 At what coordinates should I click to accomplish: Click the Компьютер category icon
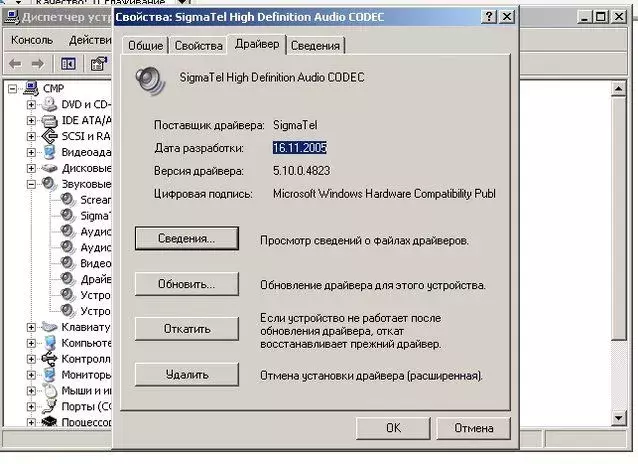click(50, 343)
